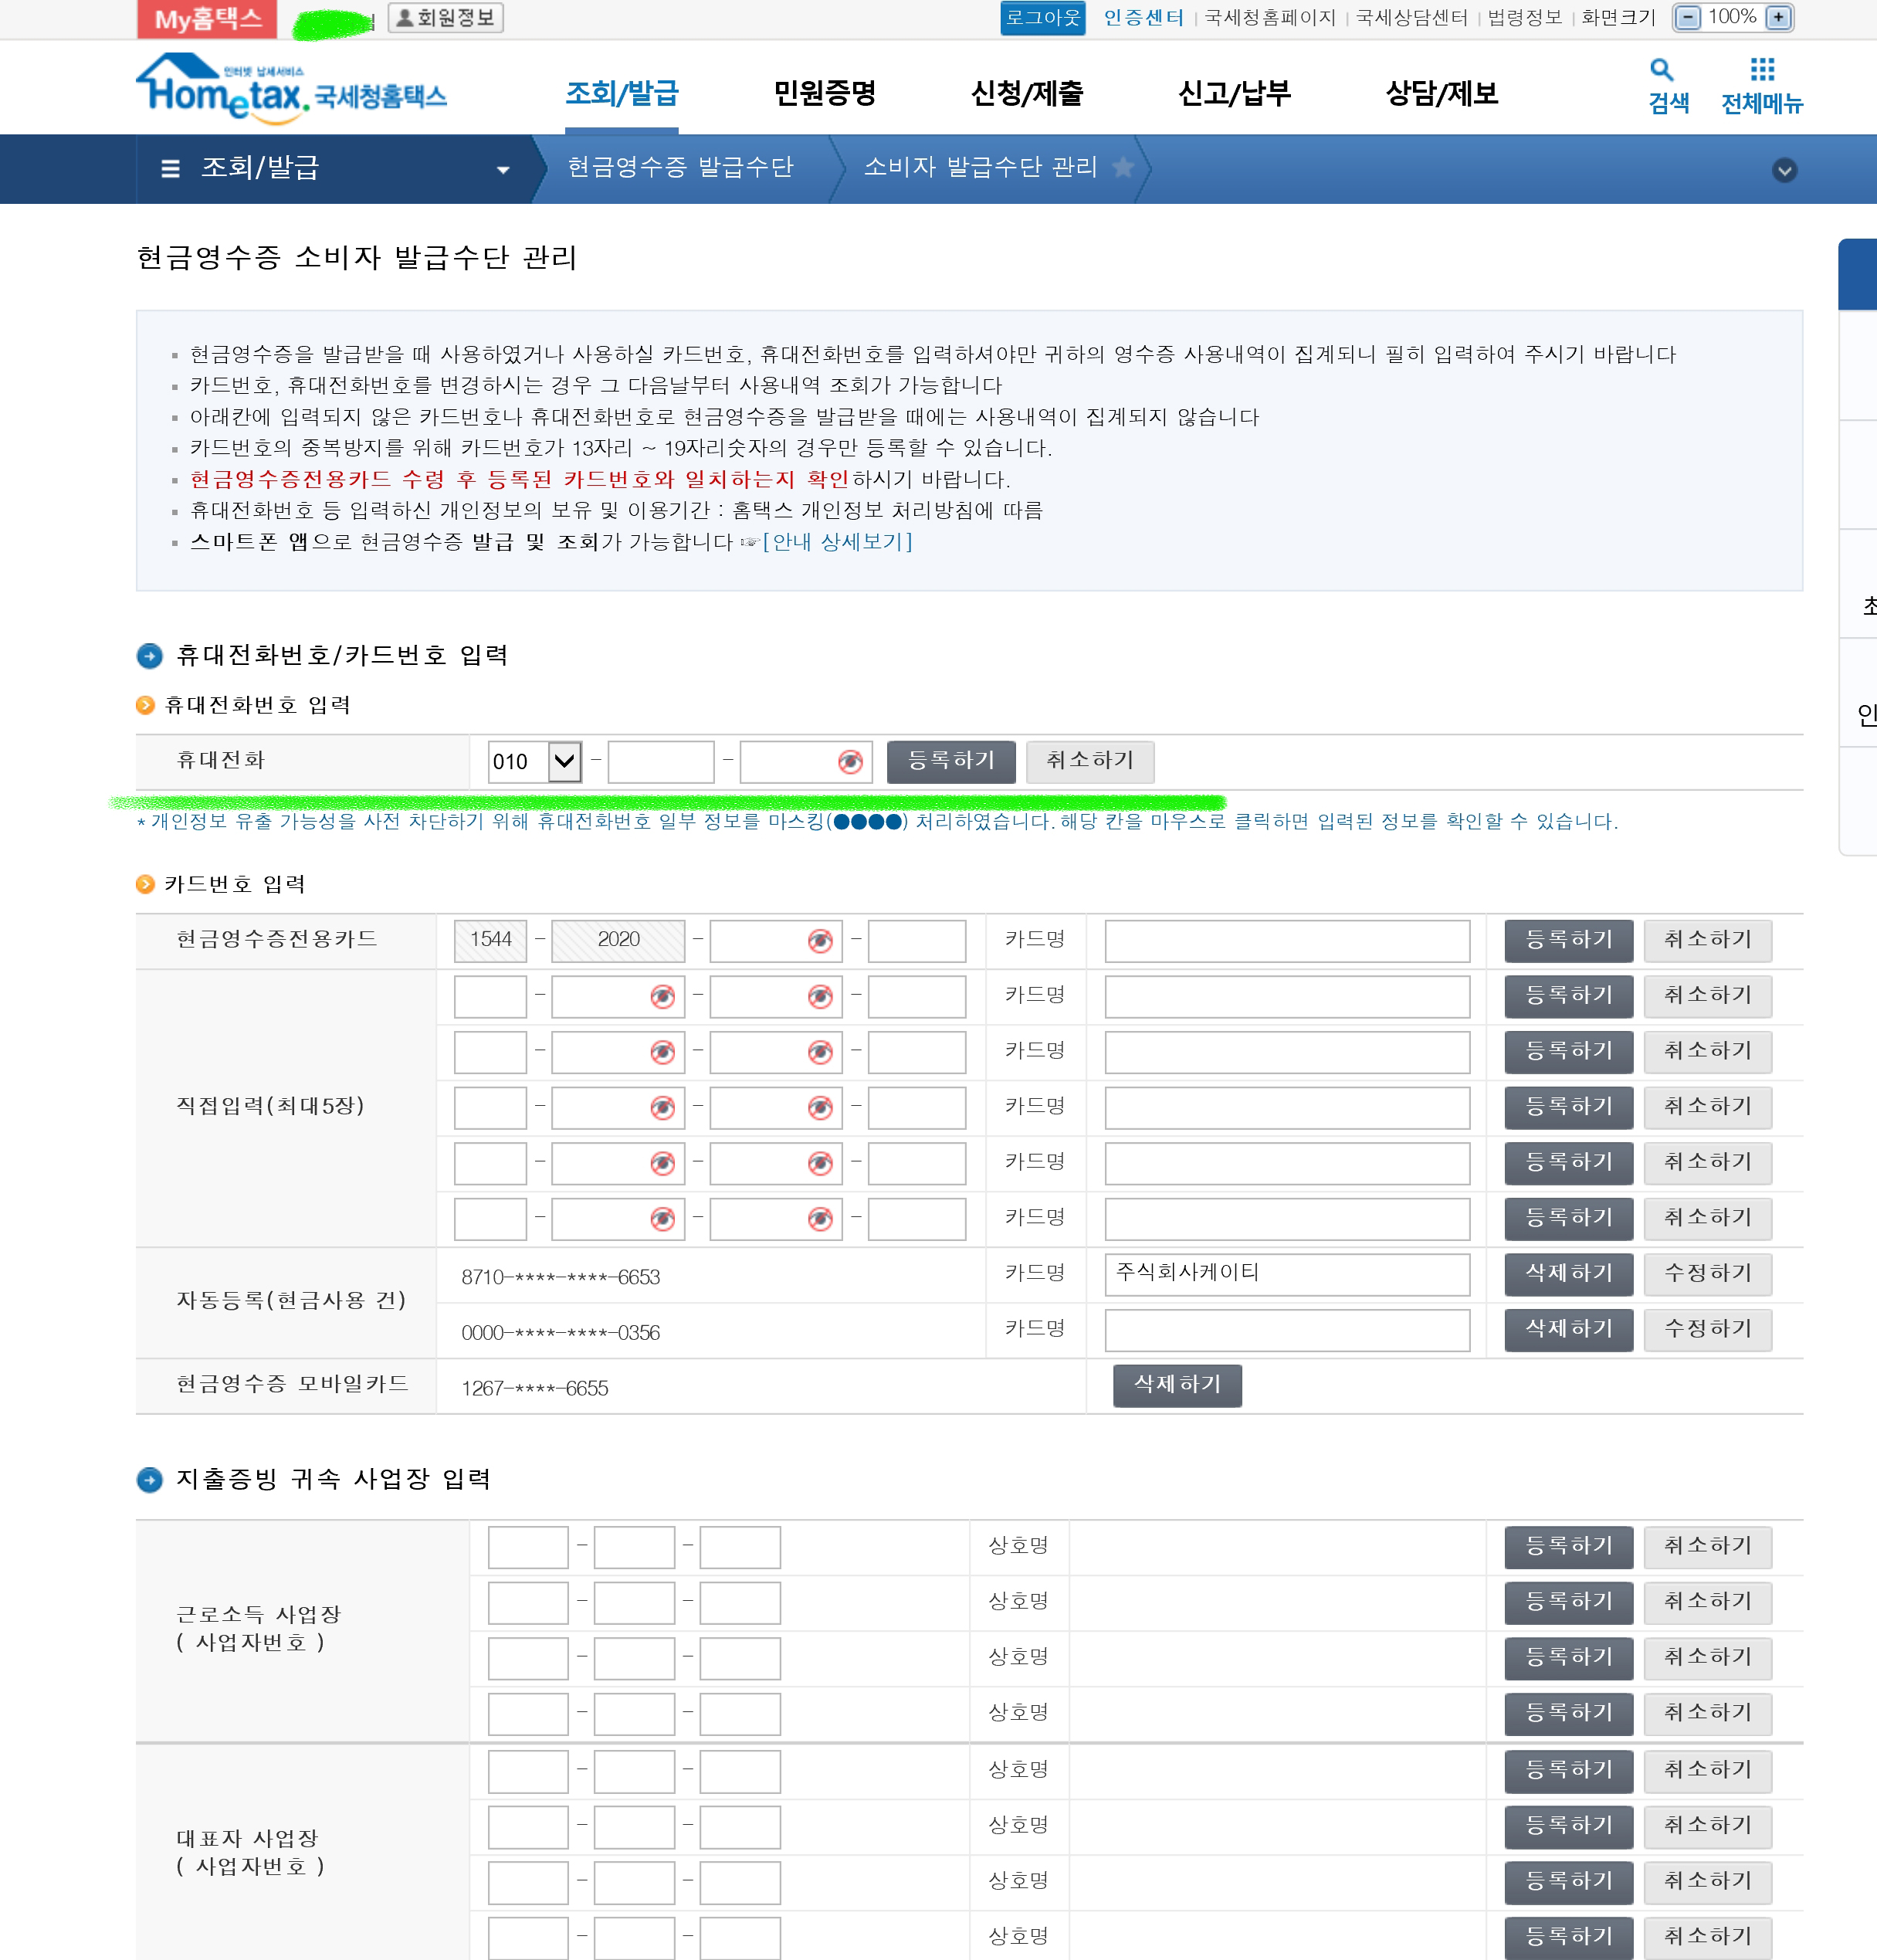The height and width of the screenshot is (1960, 1877).
Task: Expand the 조회/발급 breadcrumb dropdown arrow
Action: [503, 169]
